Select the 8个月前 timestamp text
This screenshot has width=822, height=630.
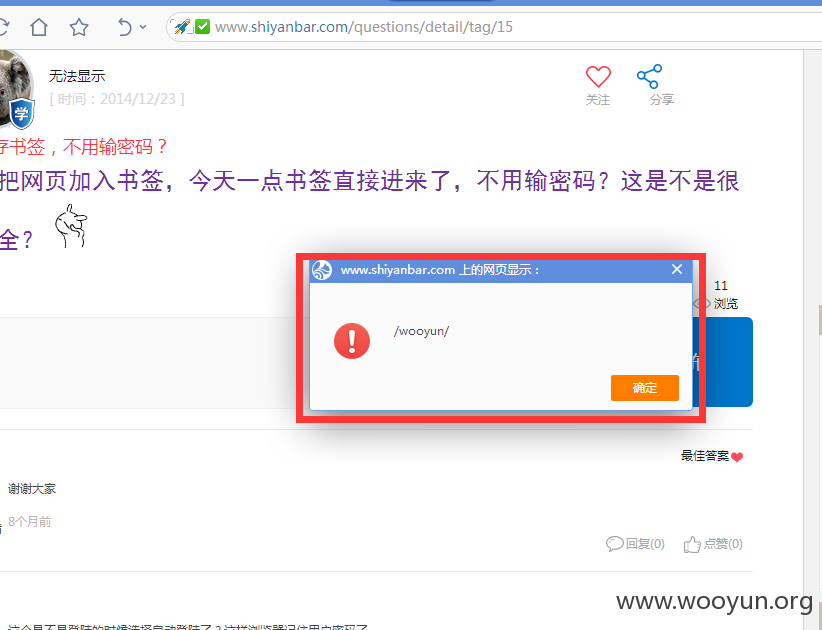[x=30, y=522]
